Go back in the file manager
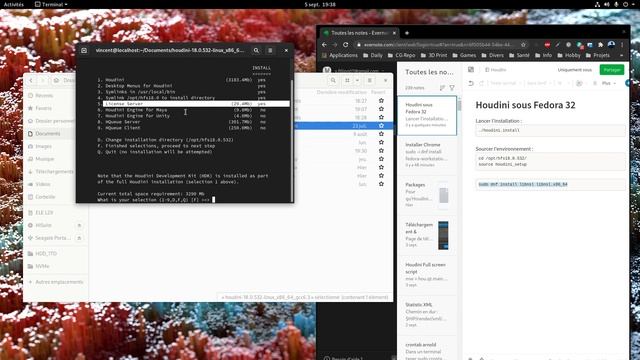This screenshot has height=360, width=640. [31, 80]
